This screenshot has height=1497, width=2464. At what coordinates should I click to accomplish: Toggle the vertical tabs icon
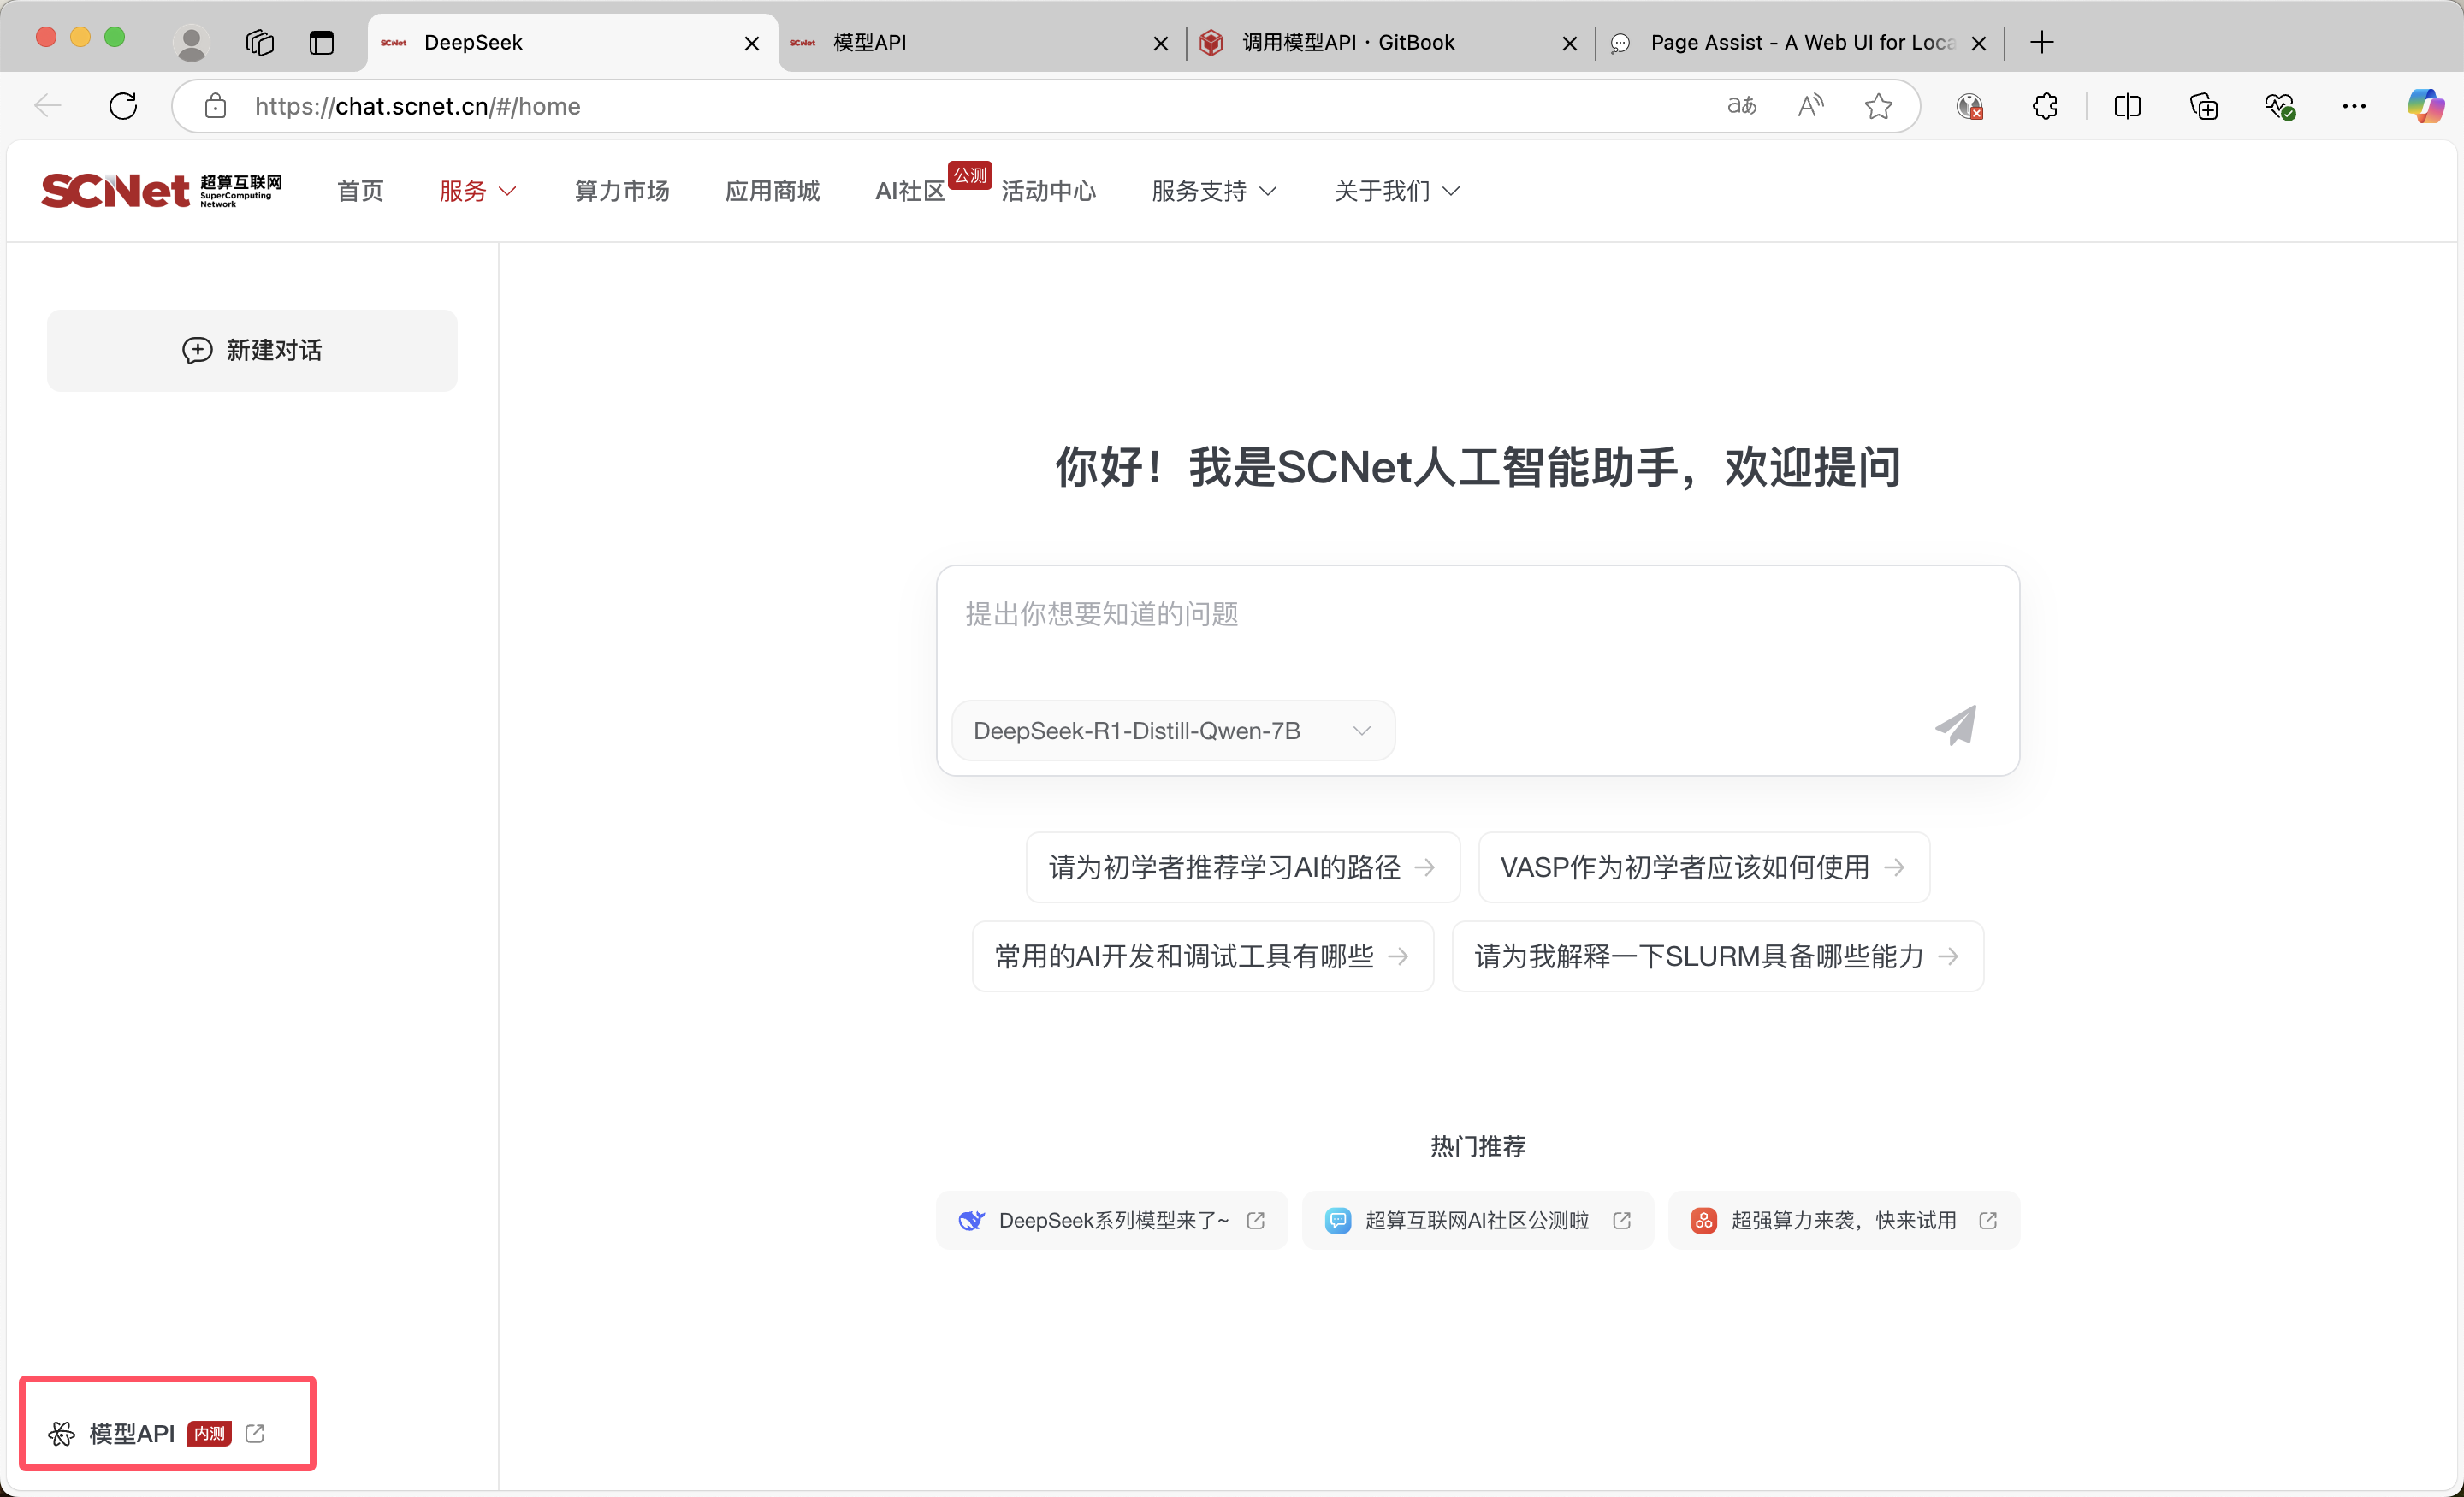coord(321,43)
